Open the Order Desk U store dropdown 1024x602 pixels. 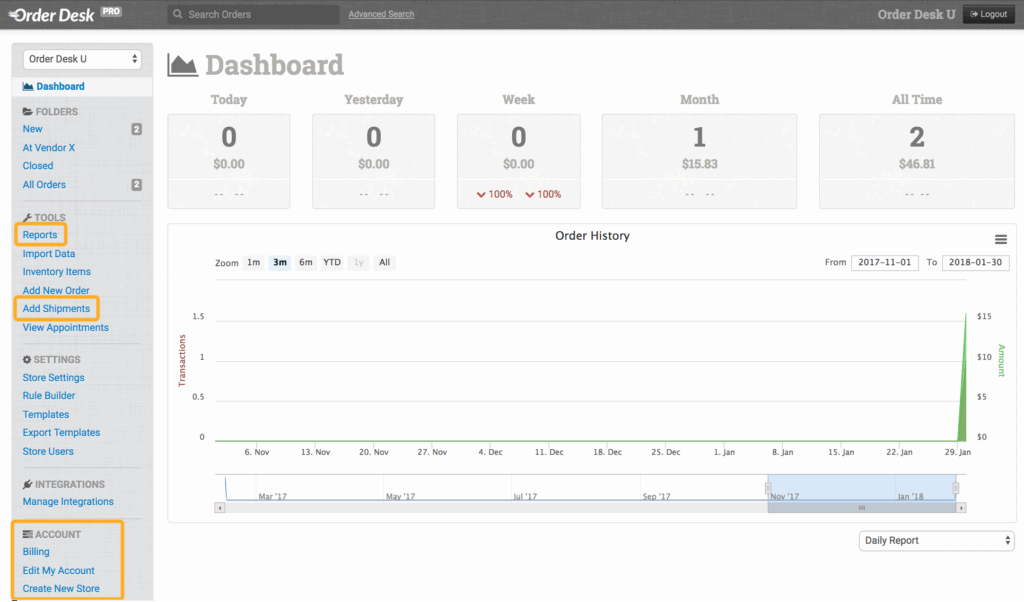tap(82, 60)
